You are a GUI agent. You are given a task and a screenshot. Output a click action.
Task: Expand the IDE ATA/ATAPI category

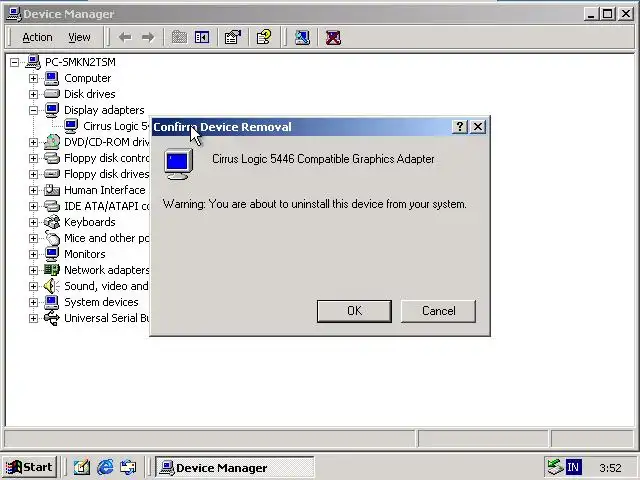pyautogui.click(x=33, y=206)
